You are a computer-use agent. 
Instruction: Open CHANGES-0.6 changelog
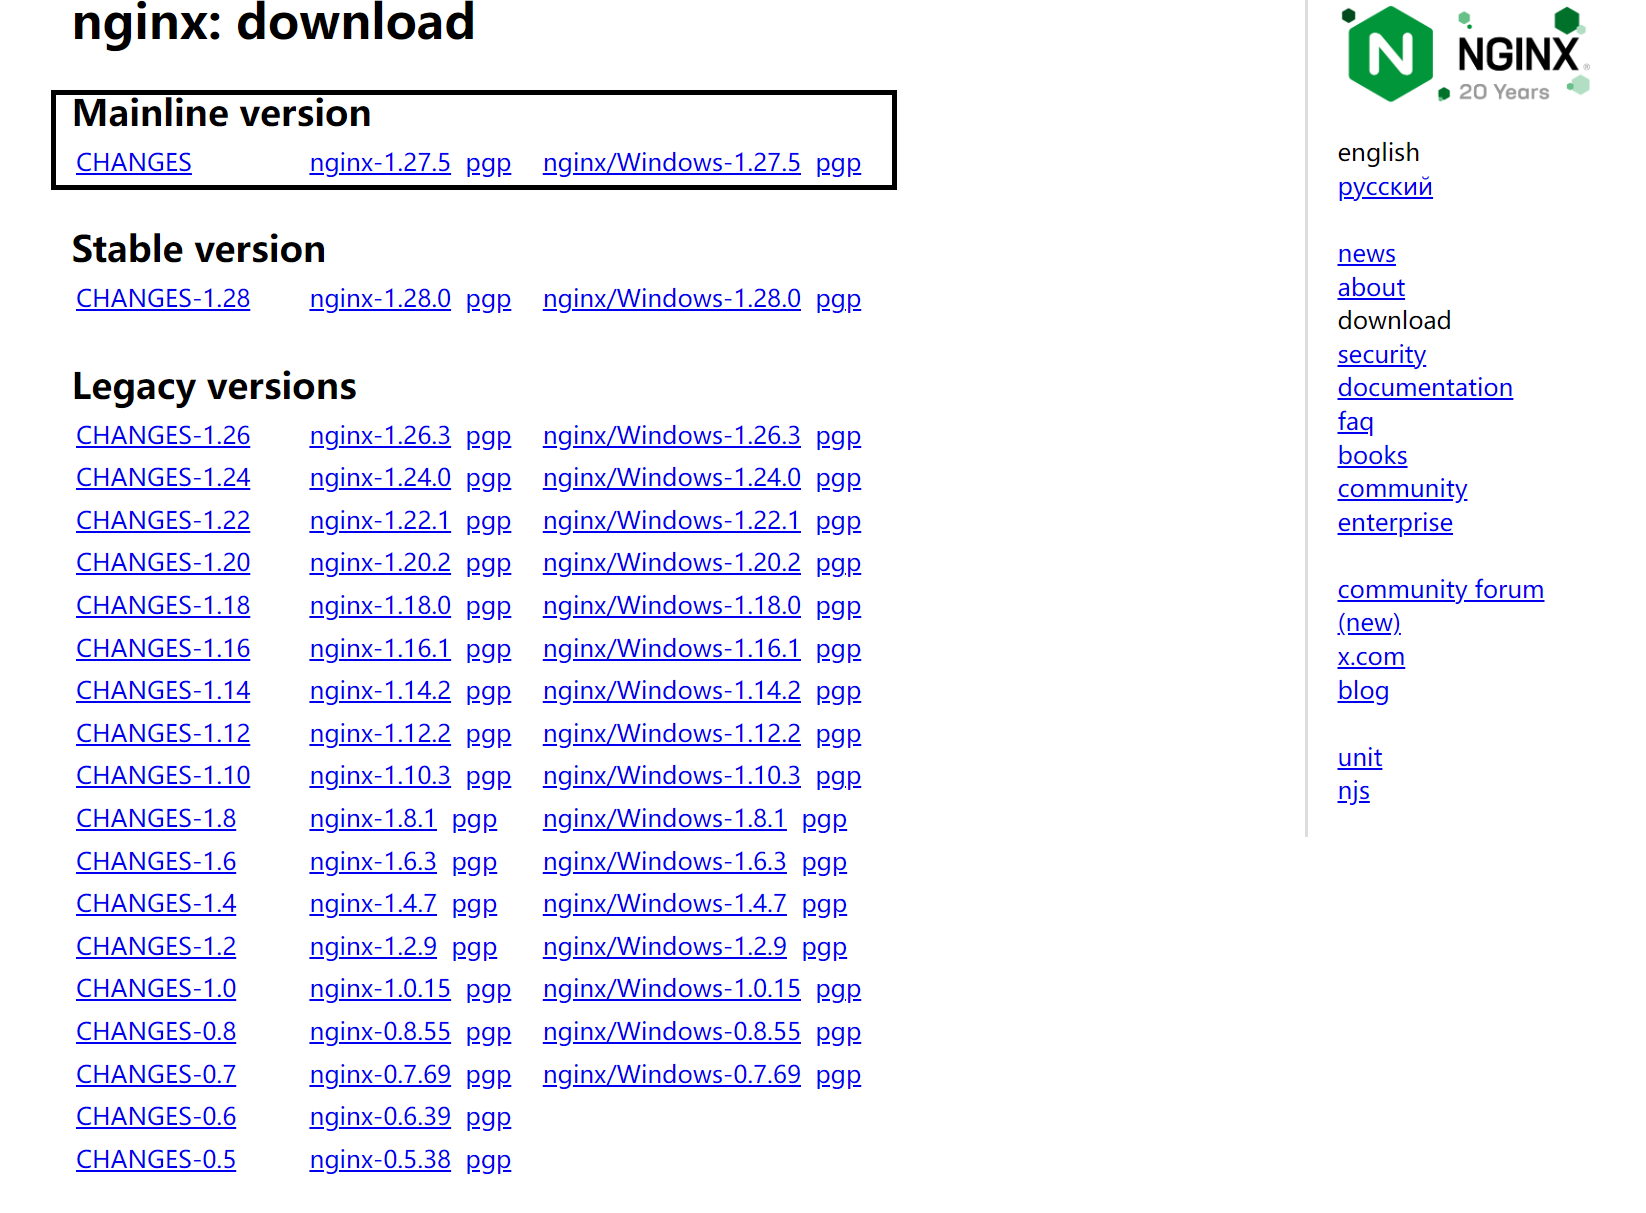pyautogui.click(x=156, y=1117)
